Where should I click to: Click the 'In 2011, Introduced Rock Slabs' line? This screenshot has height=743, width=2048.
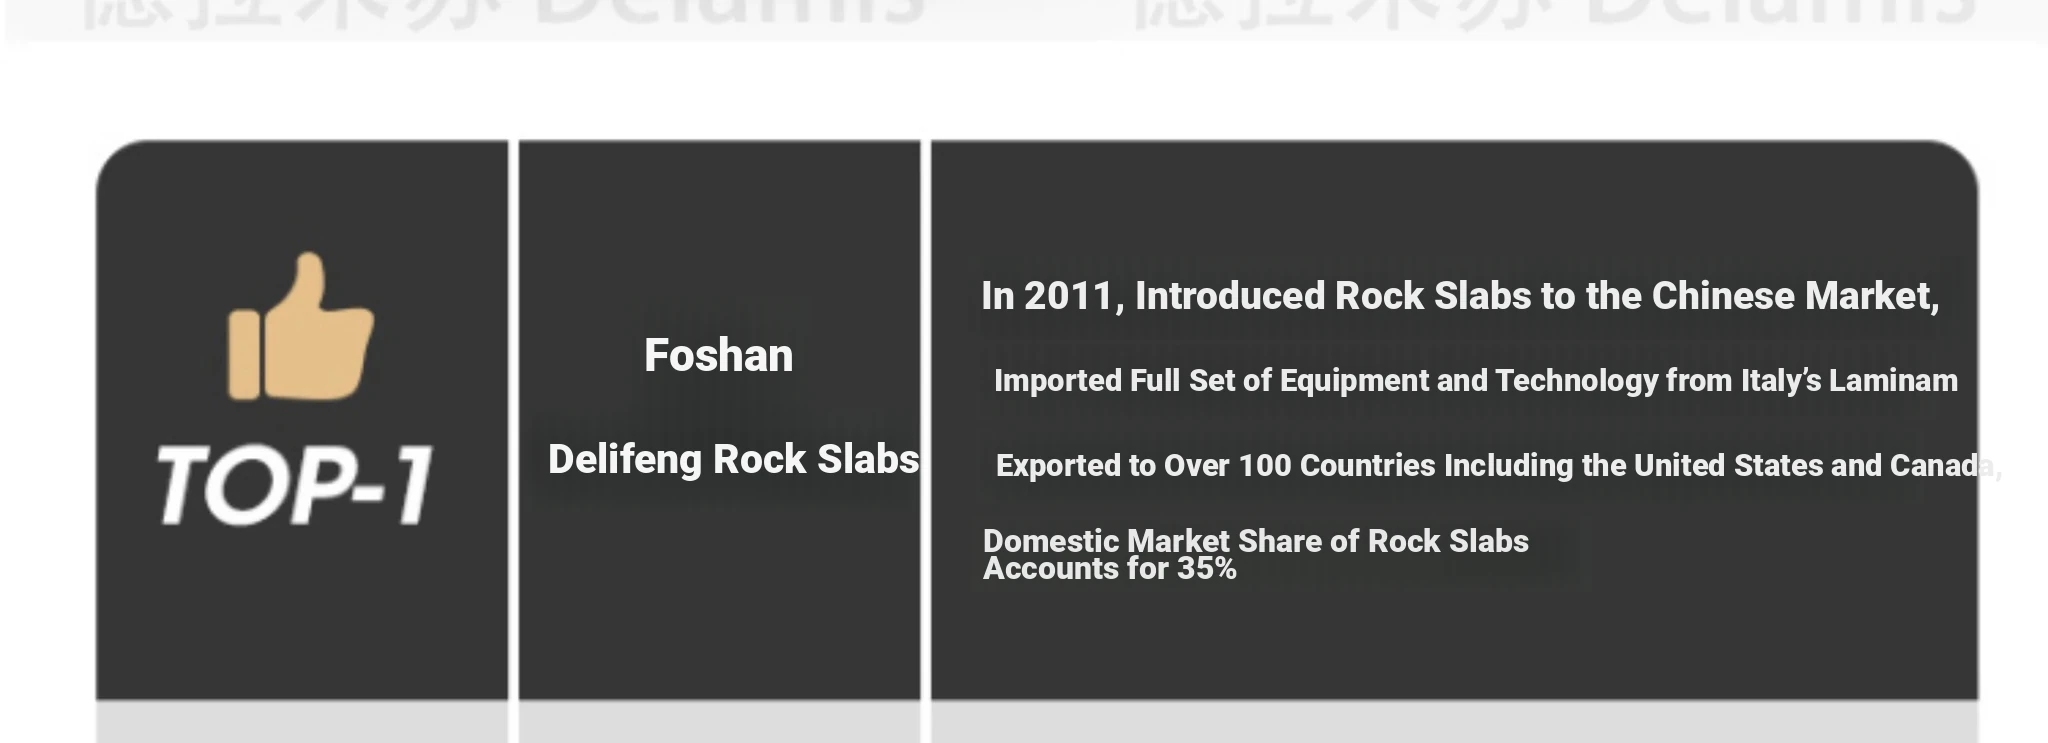(x=1460, y=297)
